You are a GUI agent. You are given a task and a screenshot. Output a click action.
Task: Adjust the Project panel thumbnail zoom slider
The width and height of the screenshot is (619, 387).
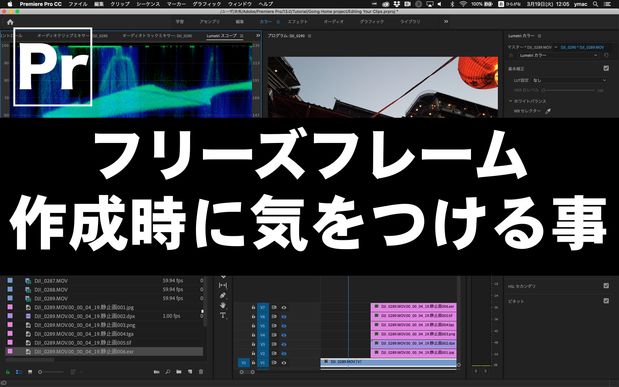coord(51,372)
